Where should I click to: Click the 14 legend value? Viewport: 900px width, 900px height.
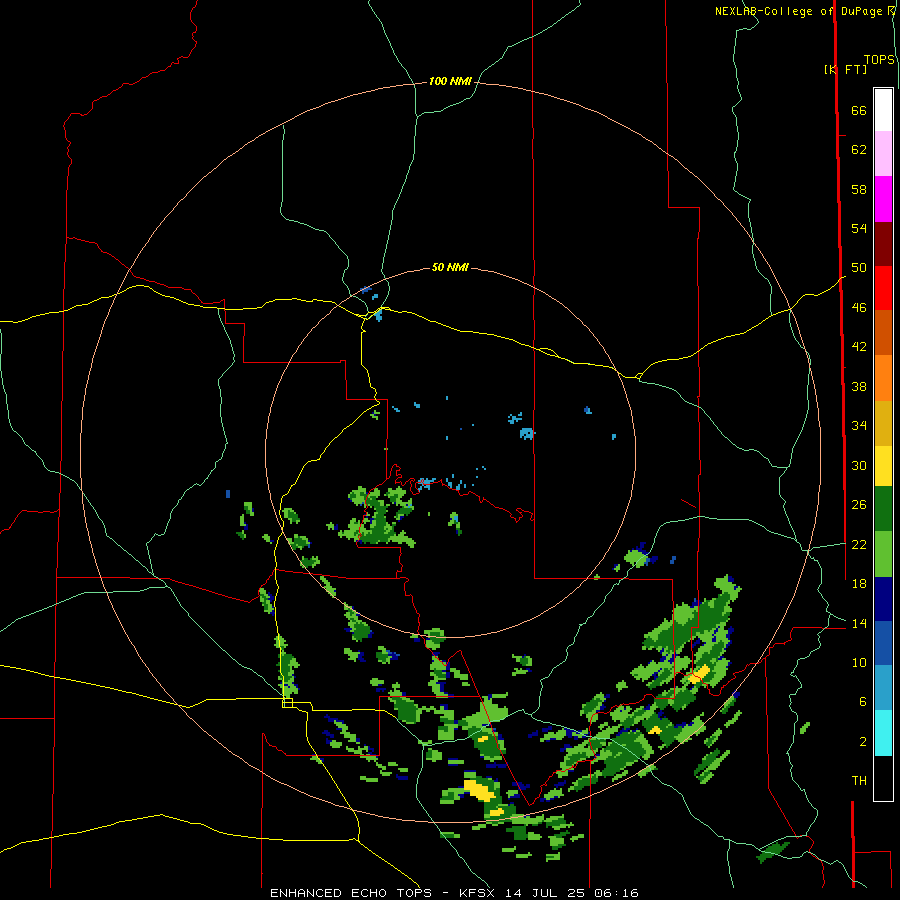click(x=859, y=623)
